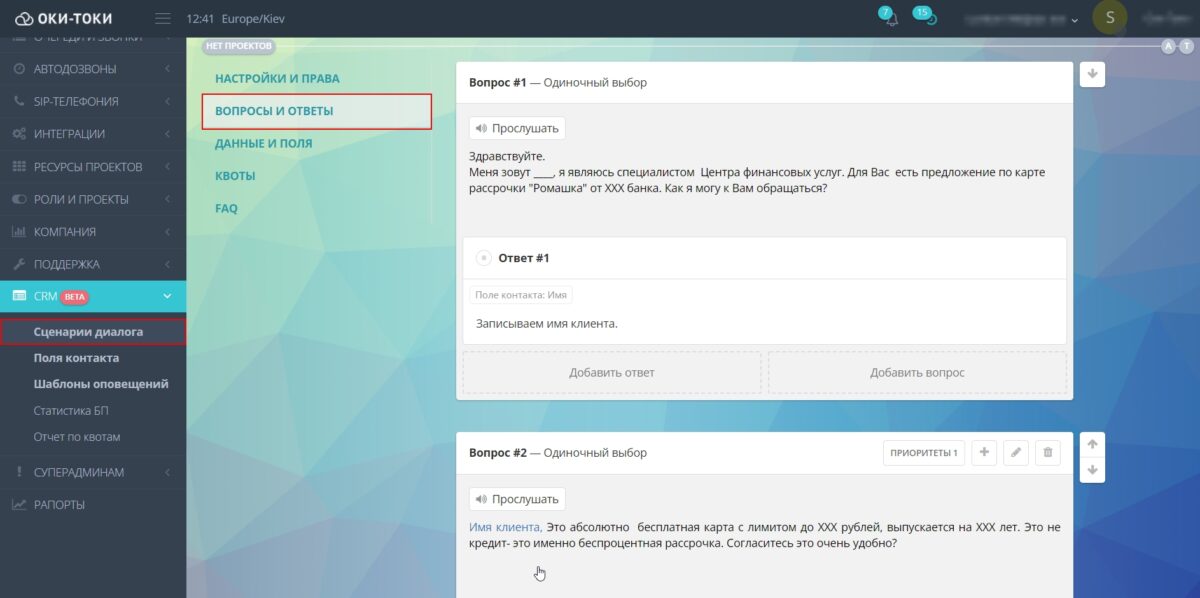The width and height of the screenshot is (1200, 598).
Task: Click the Вопрос #1 — Одиночный выбор heading
Action: (x=558, y=82)
